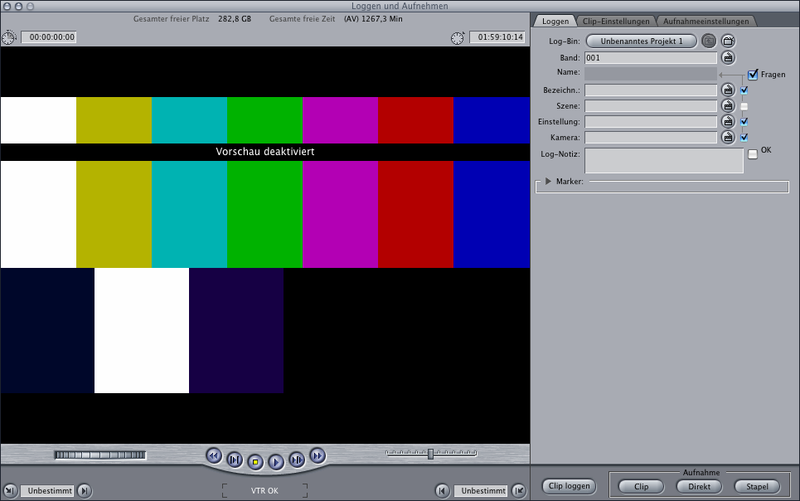This screenshot has height=501, width=800.
Task: Click the fast forward transport button
Action: pos(317,455)
